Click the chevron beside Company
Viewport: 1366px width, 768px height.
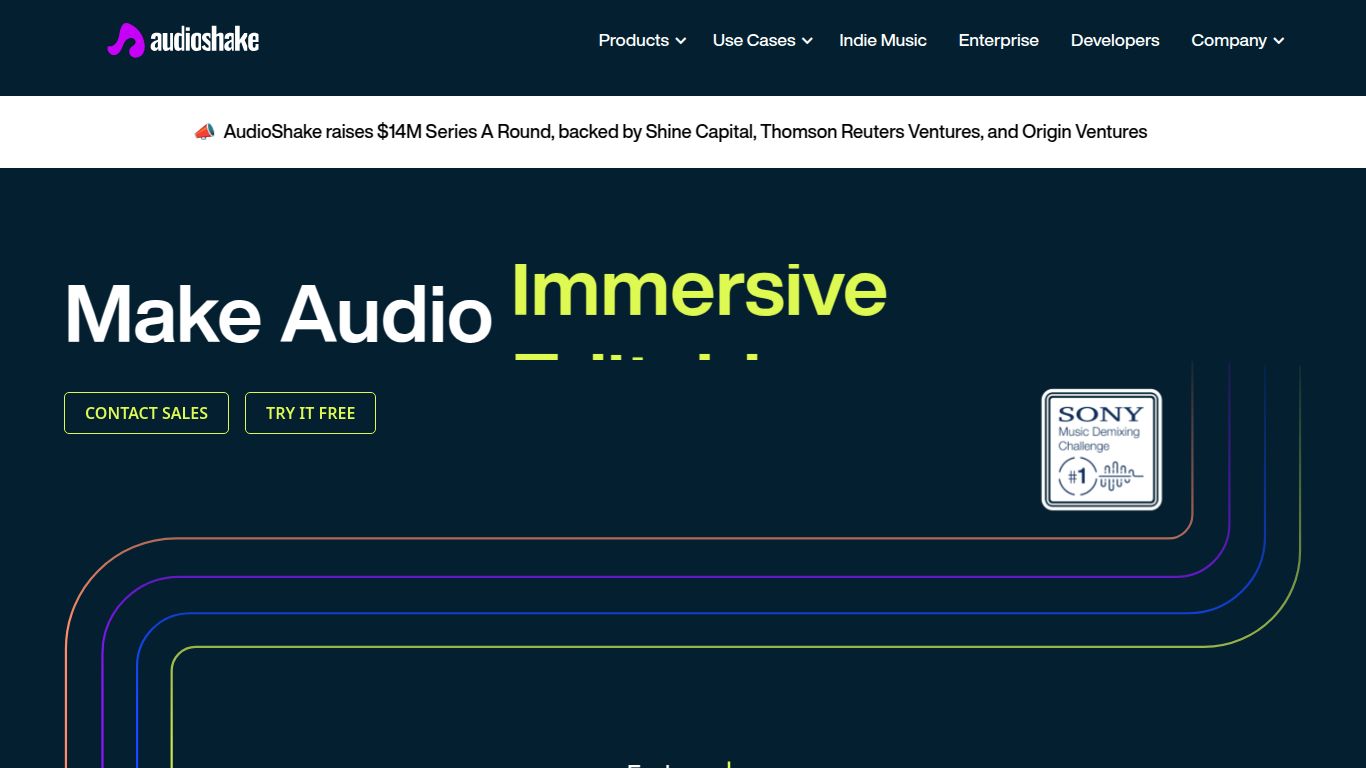click(x=1279, y=41)
